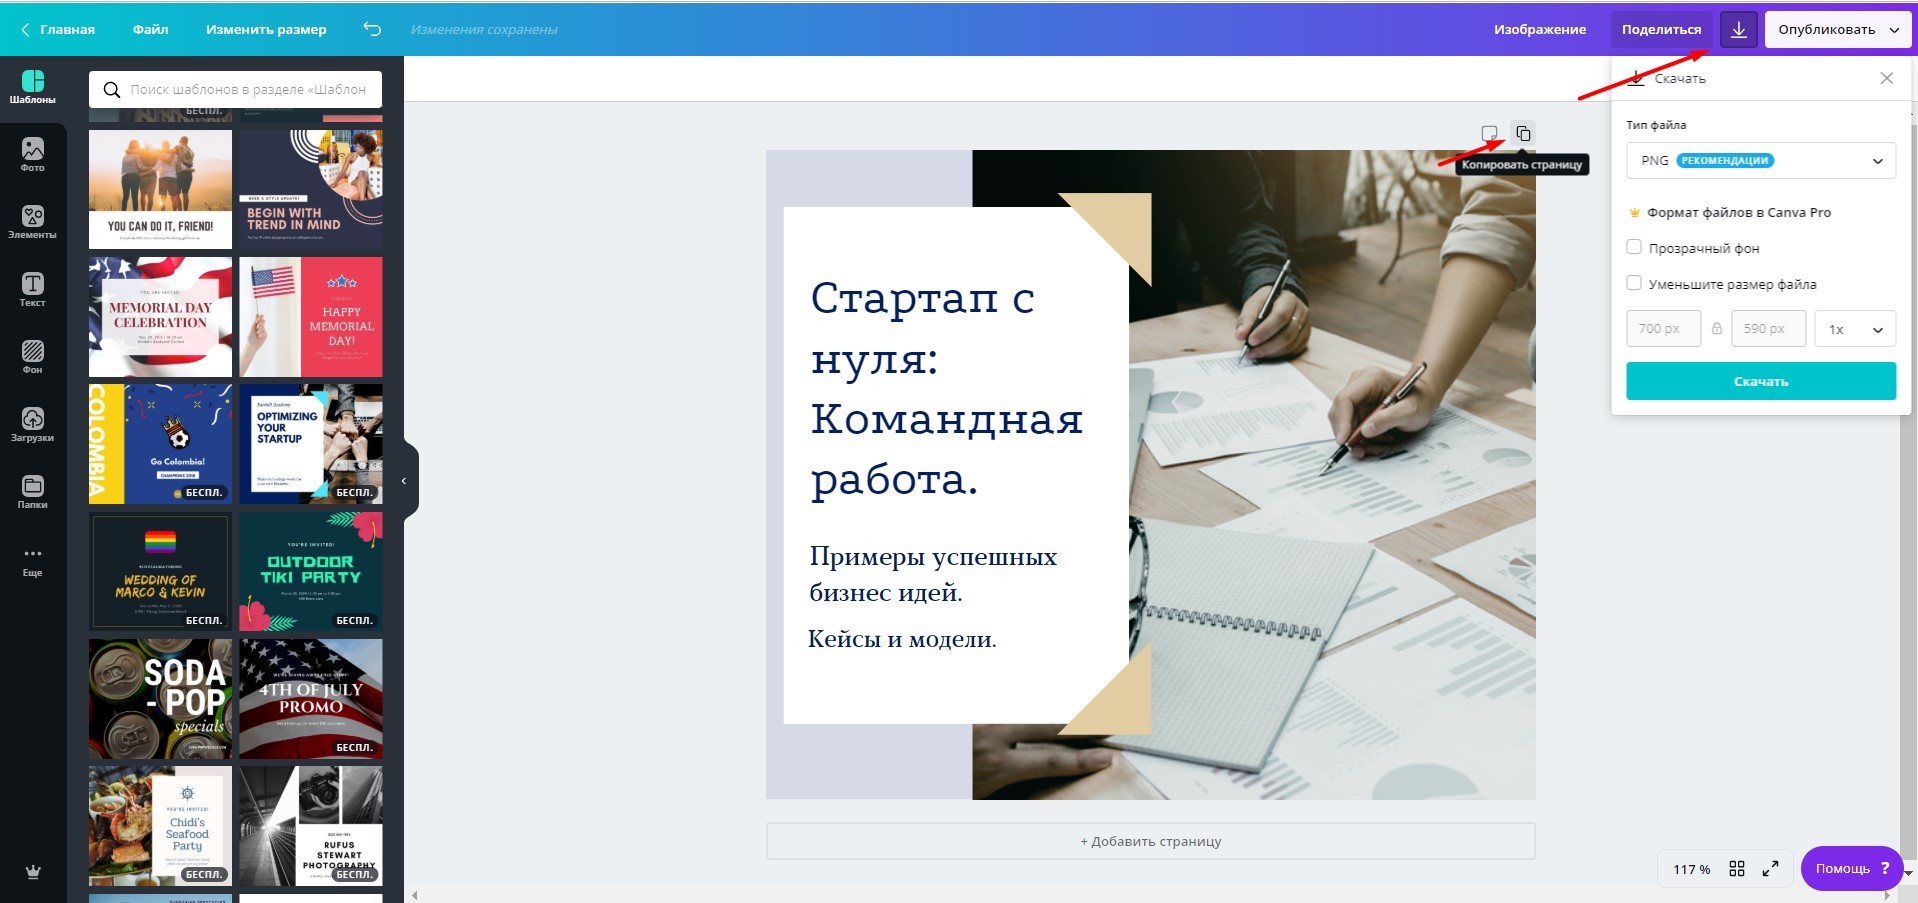
Task: Select the Rufus Stewart Photography template
Action: tap(311, 826)
